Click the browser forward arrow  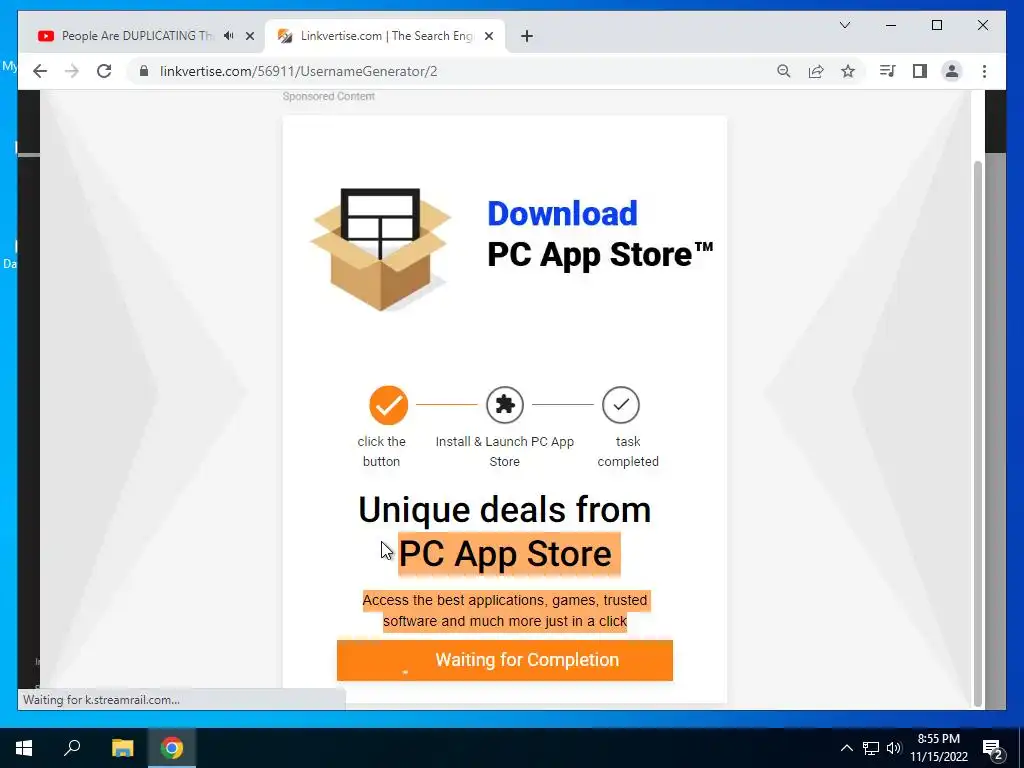(x=72, y=71)
